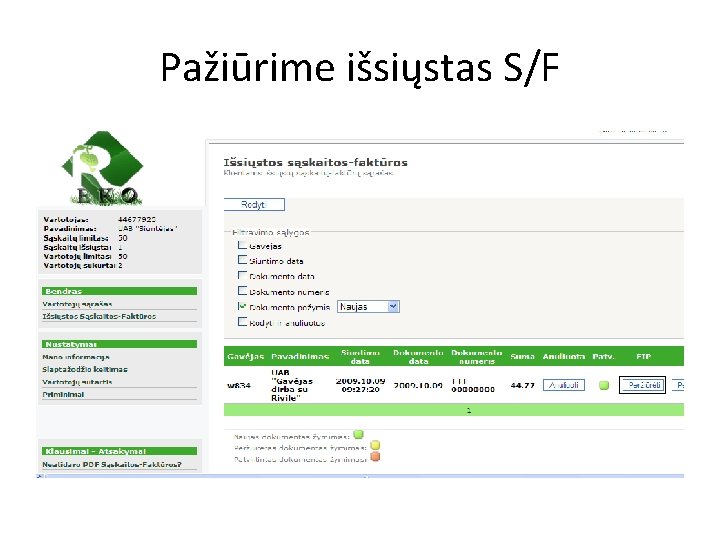Open Mano informacija settings link
The image size is (720, 540).
click(x=76, y=357)
